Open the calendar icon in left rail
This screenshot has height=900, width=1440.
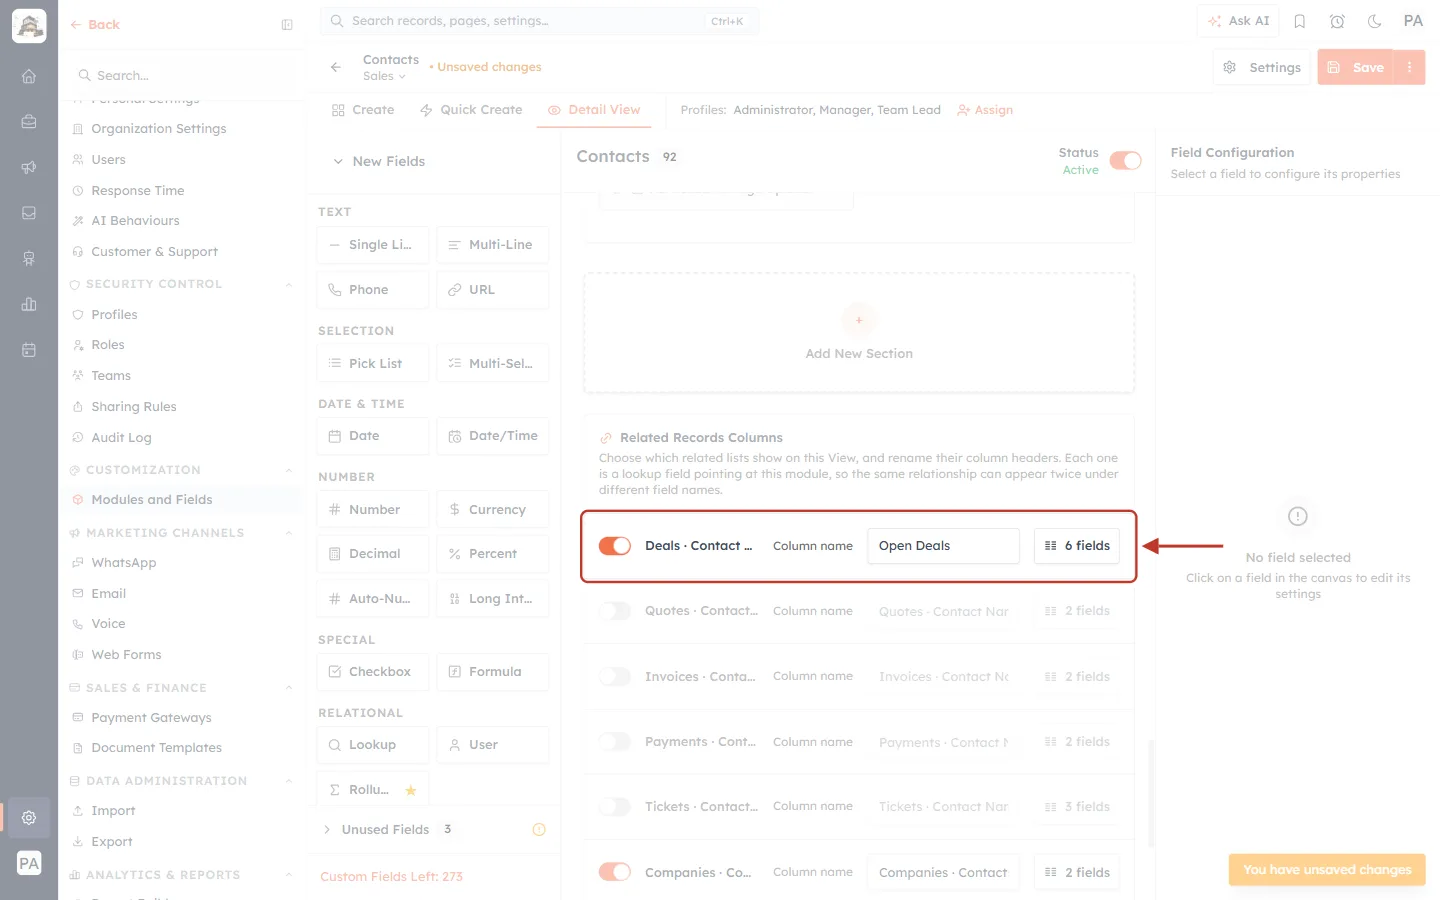29,350
